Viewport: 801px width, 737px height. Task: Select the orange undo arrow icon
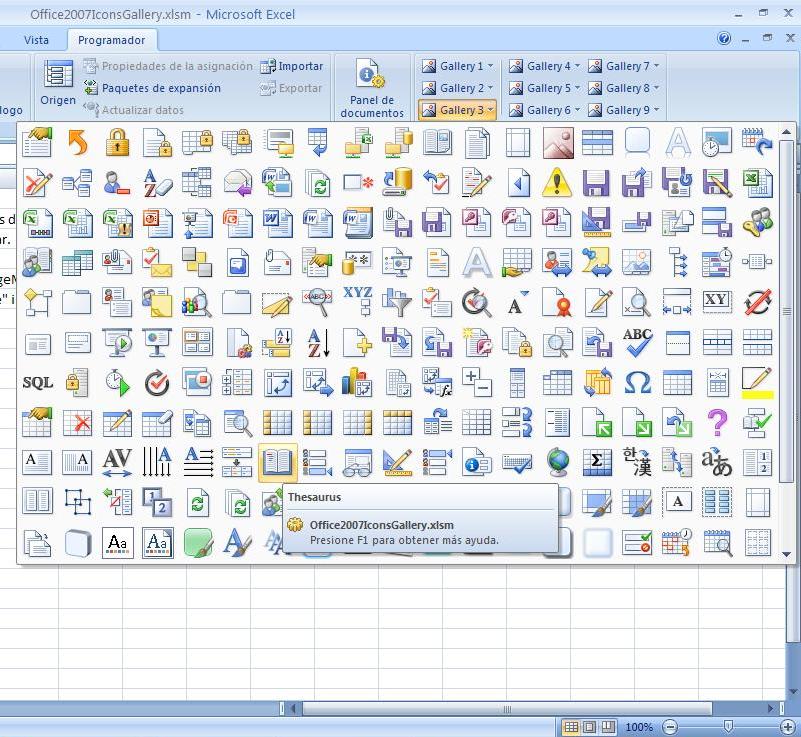[77, 143]
